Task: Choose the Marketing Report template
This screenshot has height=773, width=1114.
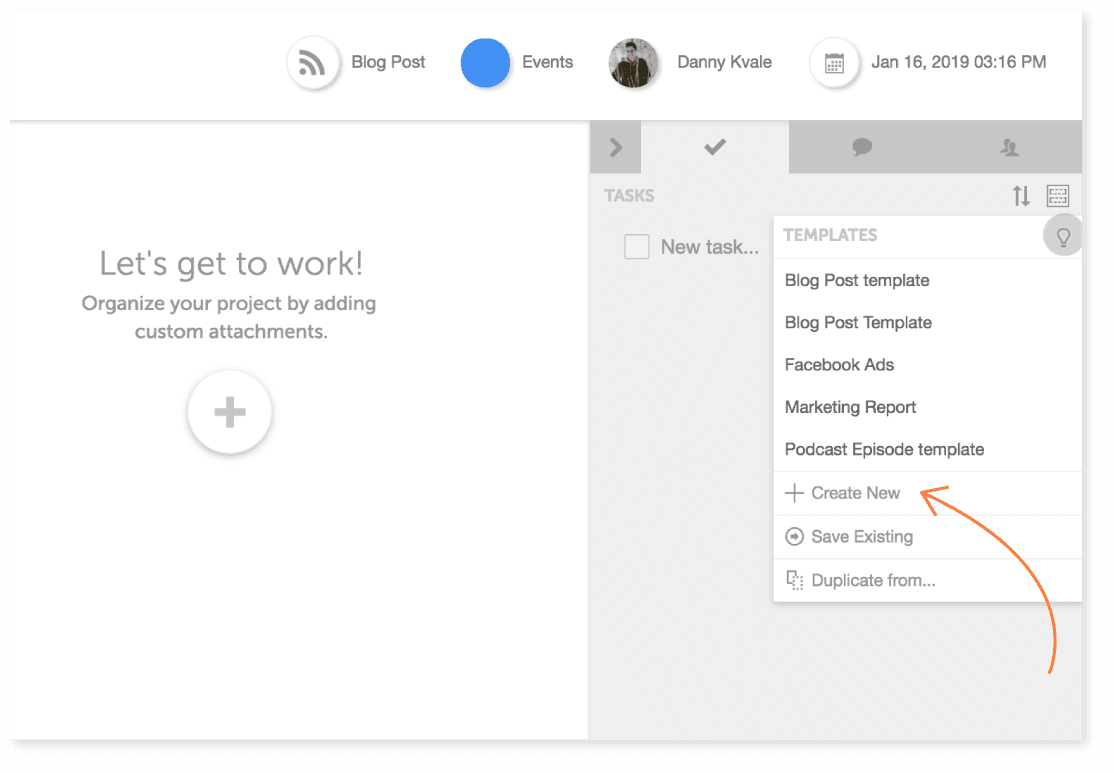Action: tap(927, 407)
